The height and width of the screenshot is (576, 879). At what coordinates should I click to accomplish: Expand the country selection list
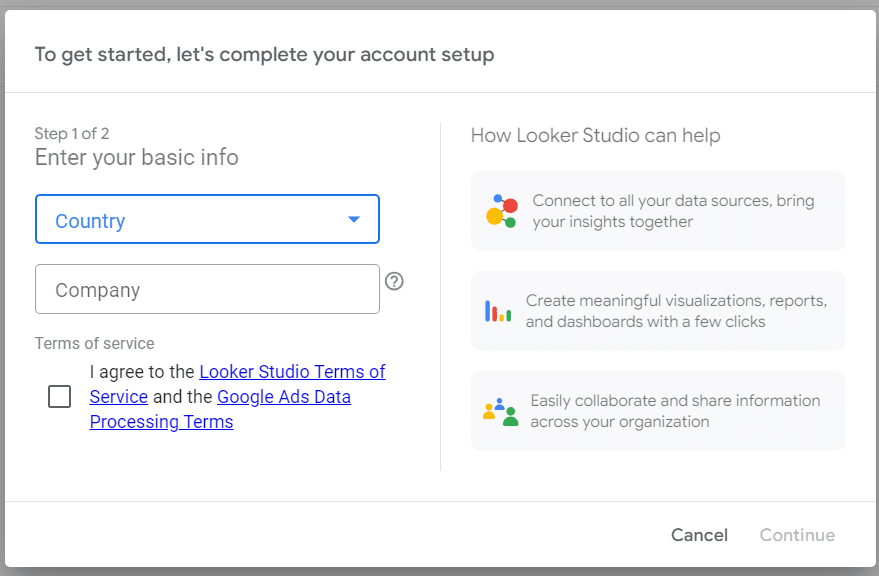(207, 219)
